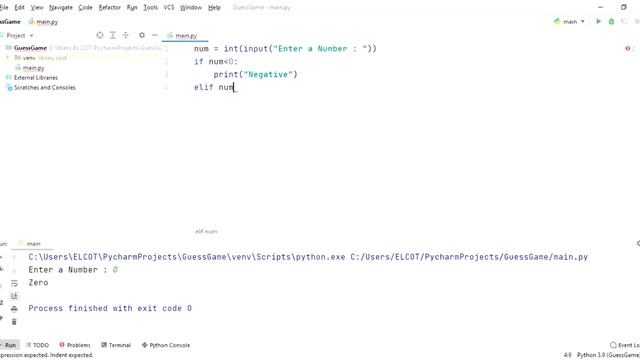Select GuessGame project root in tree
The image size is (640, 360).
tap(30, 48)
